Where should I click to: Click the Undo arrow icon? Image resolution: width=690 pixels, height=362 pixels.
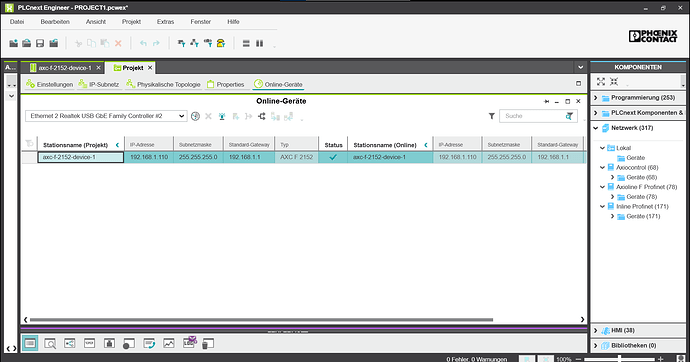pos(143,43)
